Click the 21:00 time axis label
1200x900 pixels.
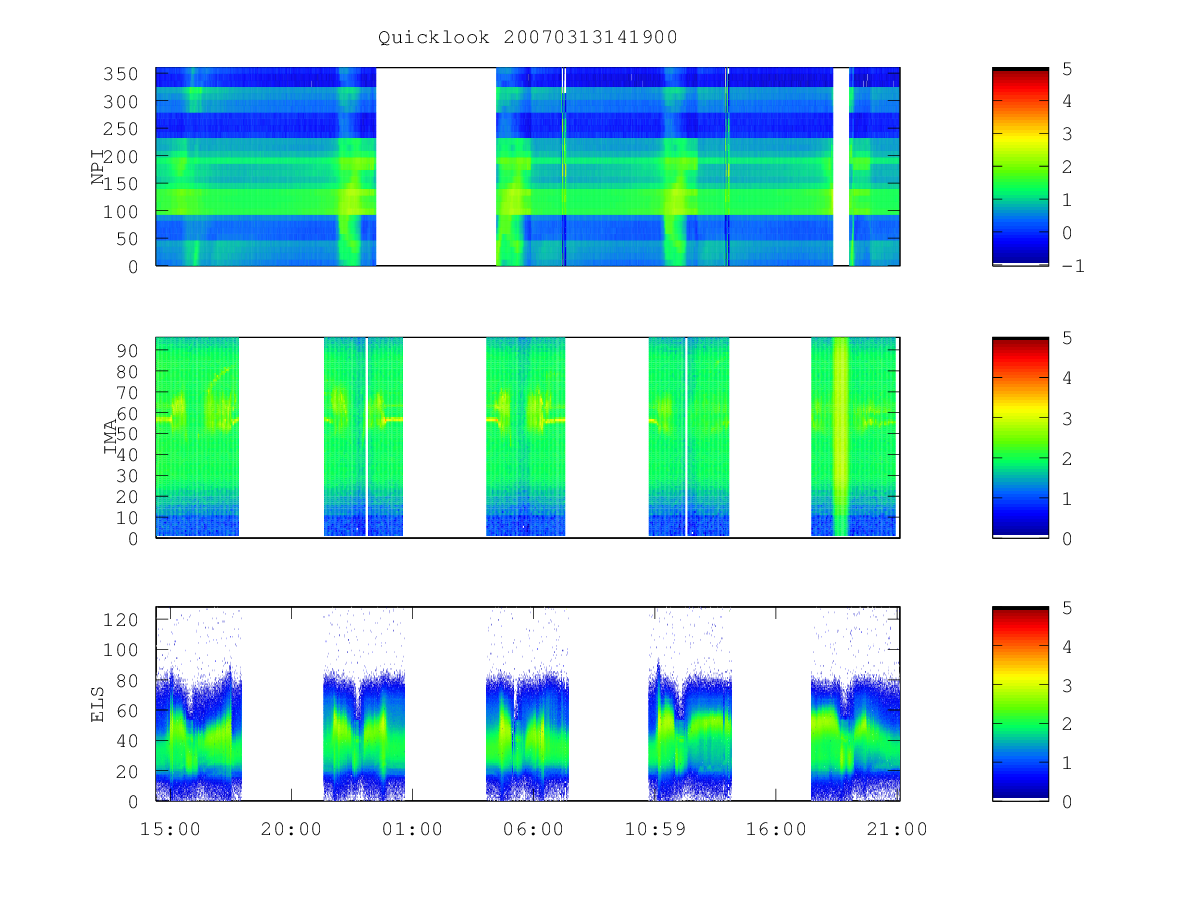(x=896, y=828)
